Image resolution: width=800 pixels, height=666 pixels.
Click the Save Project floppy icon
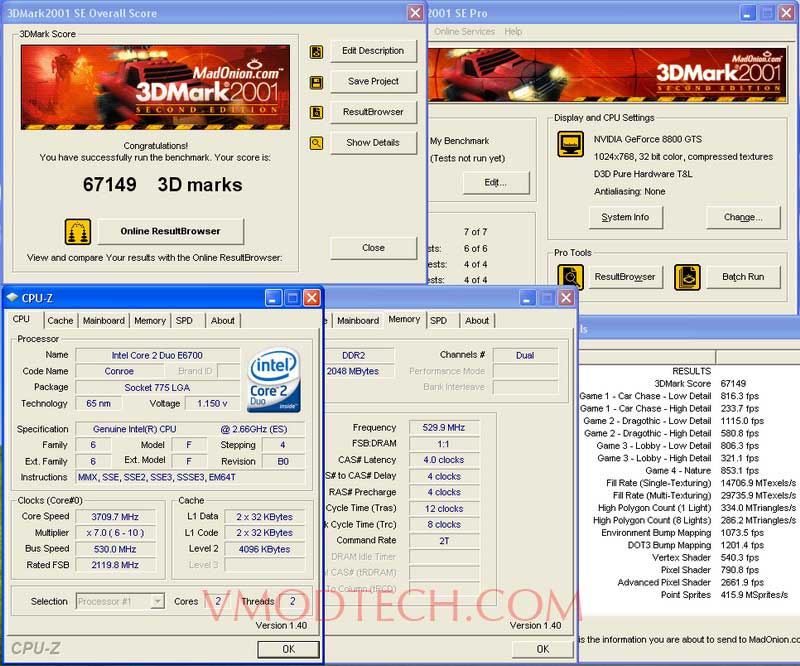tap(316, 82)
